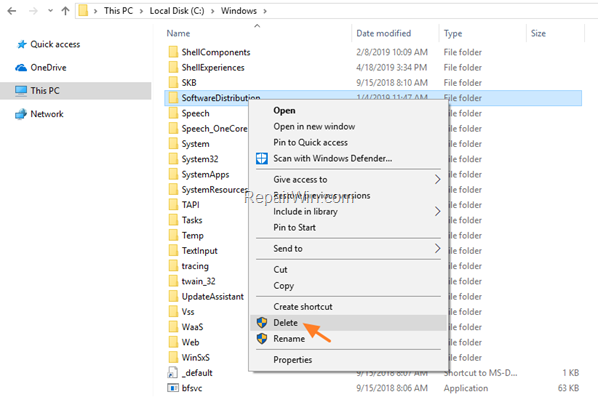Image resolution: width=598 pixels, height=397 pixels.
Task: Select the bfsvc file name
Action: 192,388
